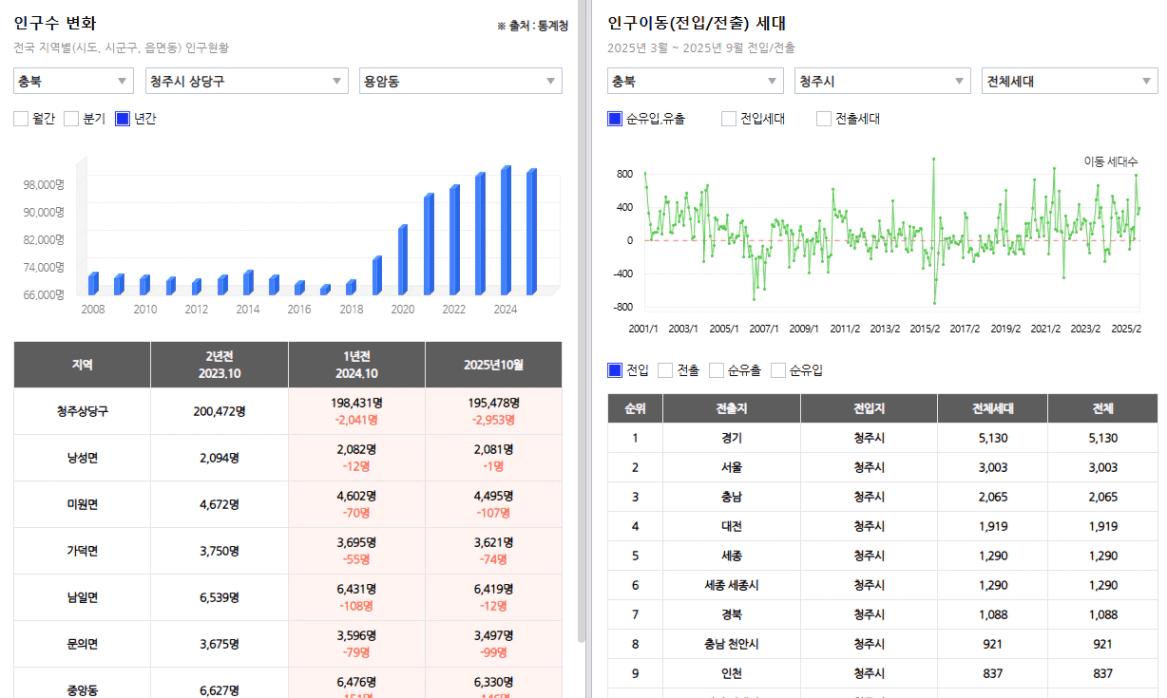Expand the 전체세대 dropdown
Image resolution: width=1167 pixels, height=698 pixels.
pyautogui.click(x=1070, y=81)
